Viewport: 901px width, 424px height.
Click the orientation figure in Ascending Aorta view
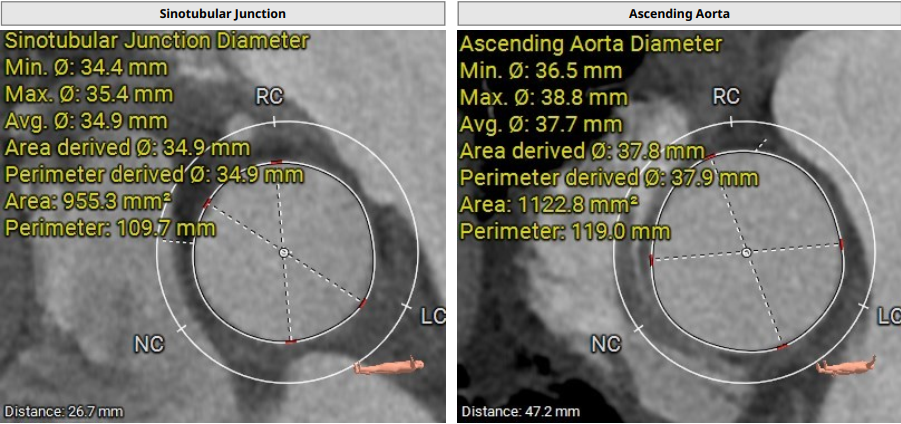pos(846,366)
